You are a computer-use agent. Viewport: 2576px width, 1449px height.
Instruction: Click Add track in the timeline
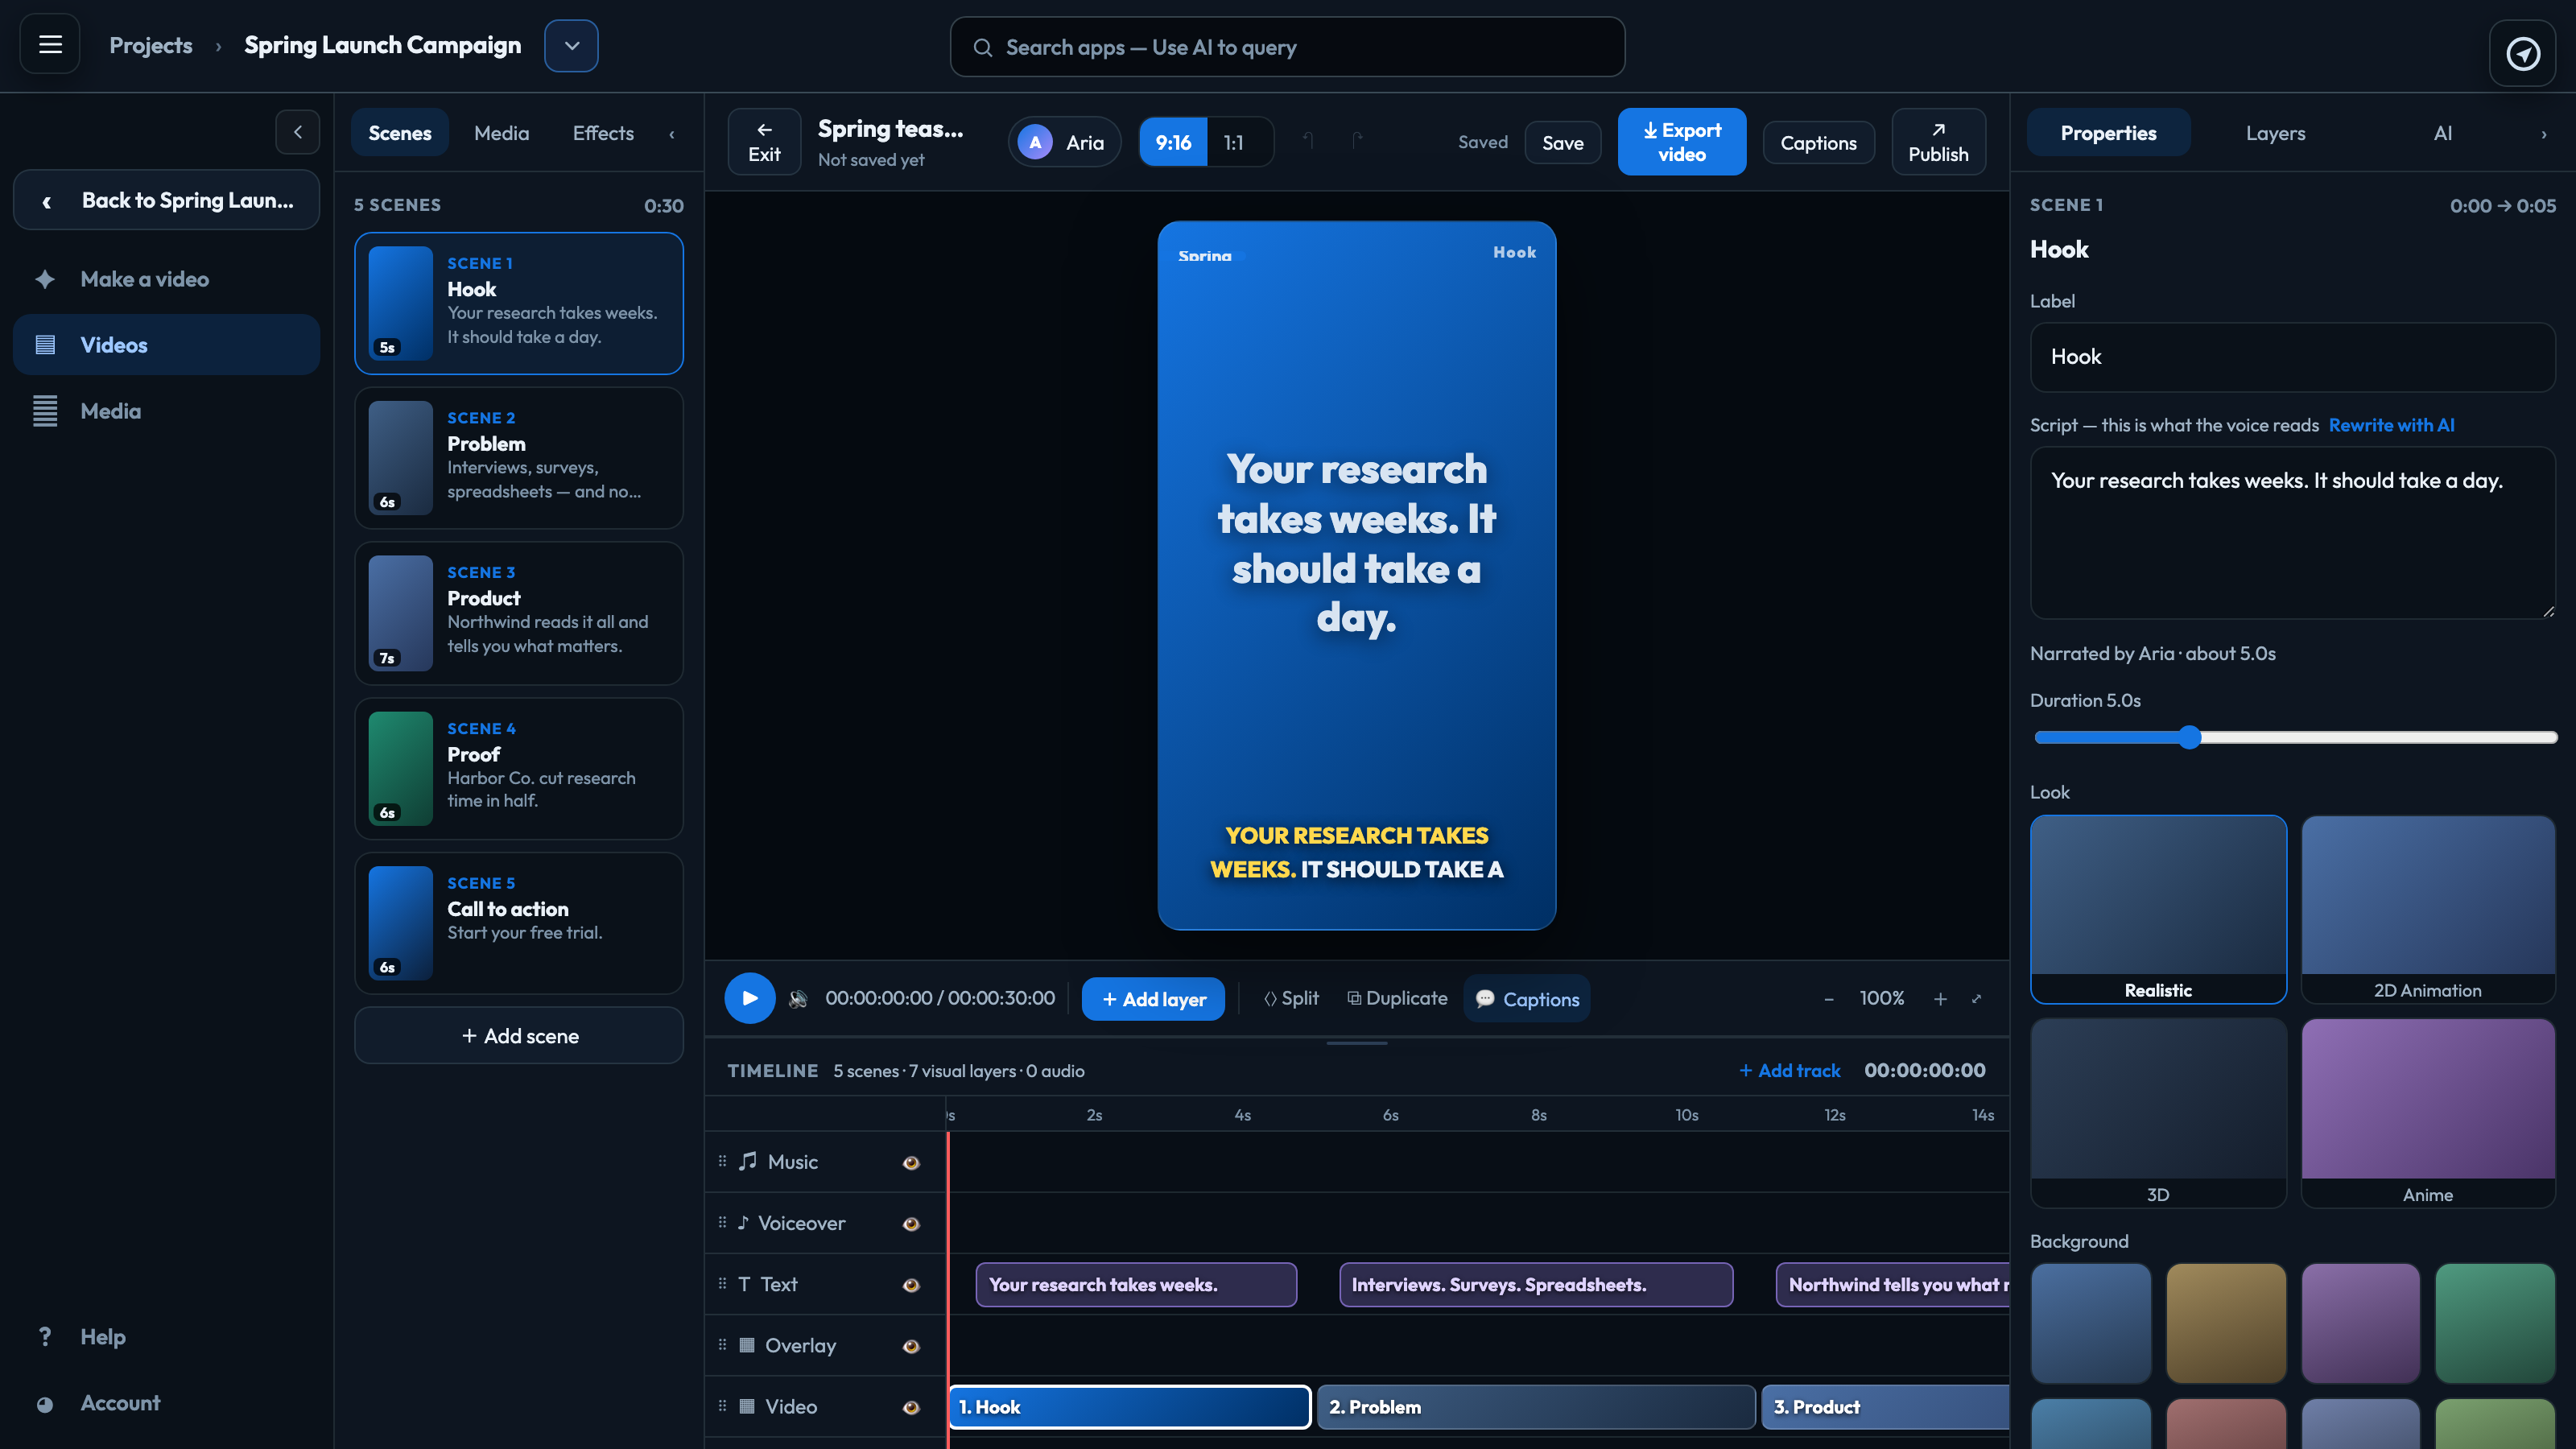pyautogui.click(x=1790, y=1070)
